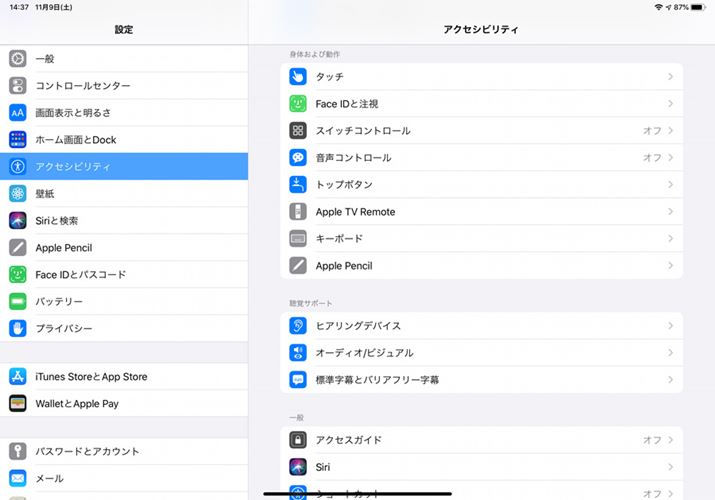This screenshot has width=715, height=500.
Task: Tap the green Face IDと注視 icon
Action: [x=298, y=104]
